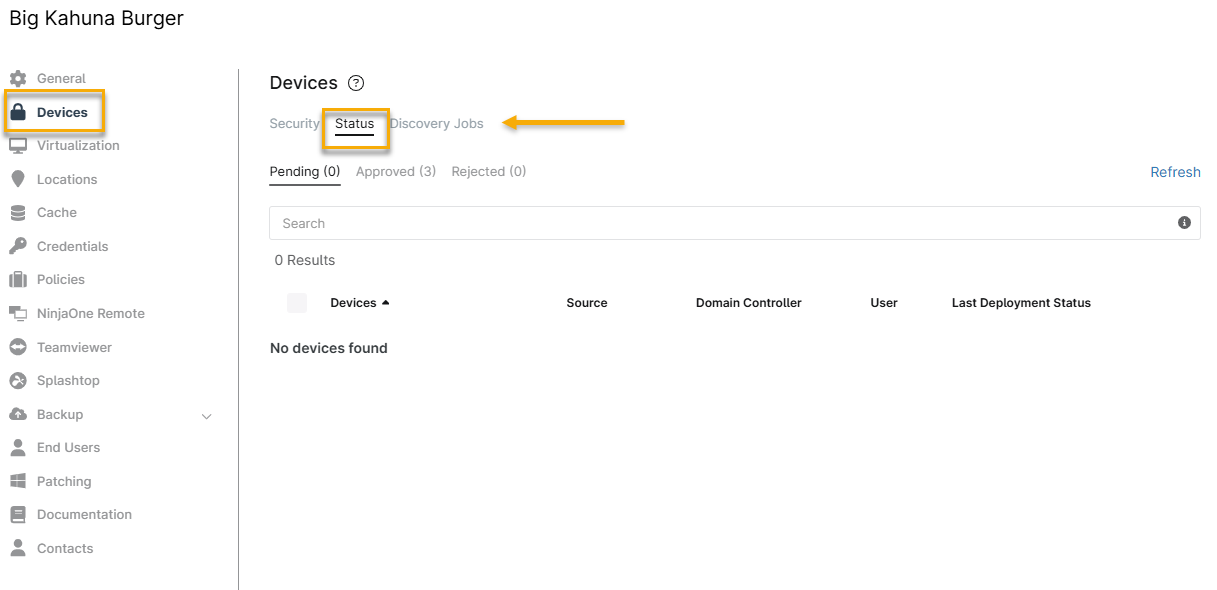The height and width of the screenshot is (590, 1217).
Task: Click the Splashtop icon in sidebar
Action: (17, 380)
